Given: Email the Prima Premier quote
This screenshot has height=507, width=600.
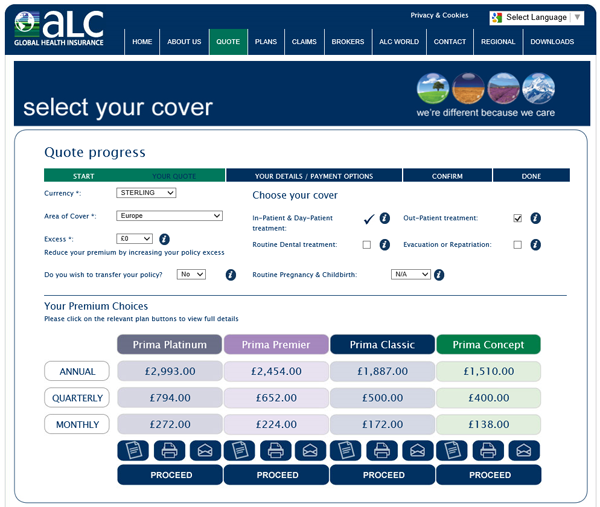Looking at the screenshot, I should click(x=310, y=450).
